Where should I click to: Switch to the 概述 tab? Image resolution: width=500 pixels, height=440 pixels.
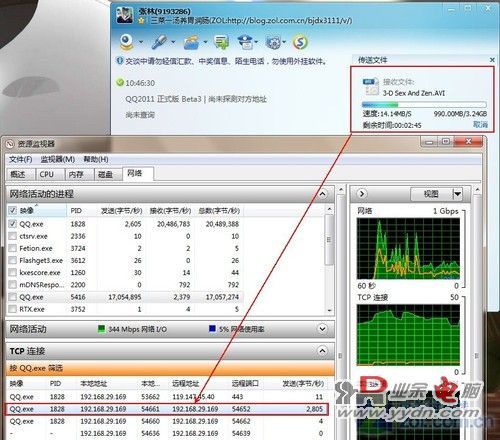coord(21,175)
